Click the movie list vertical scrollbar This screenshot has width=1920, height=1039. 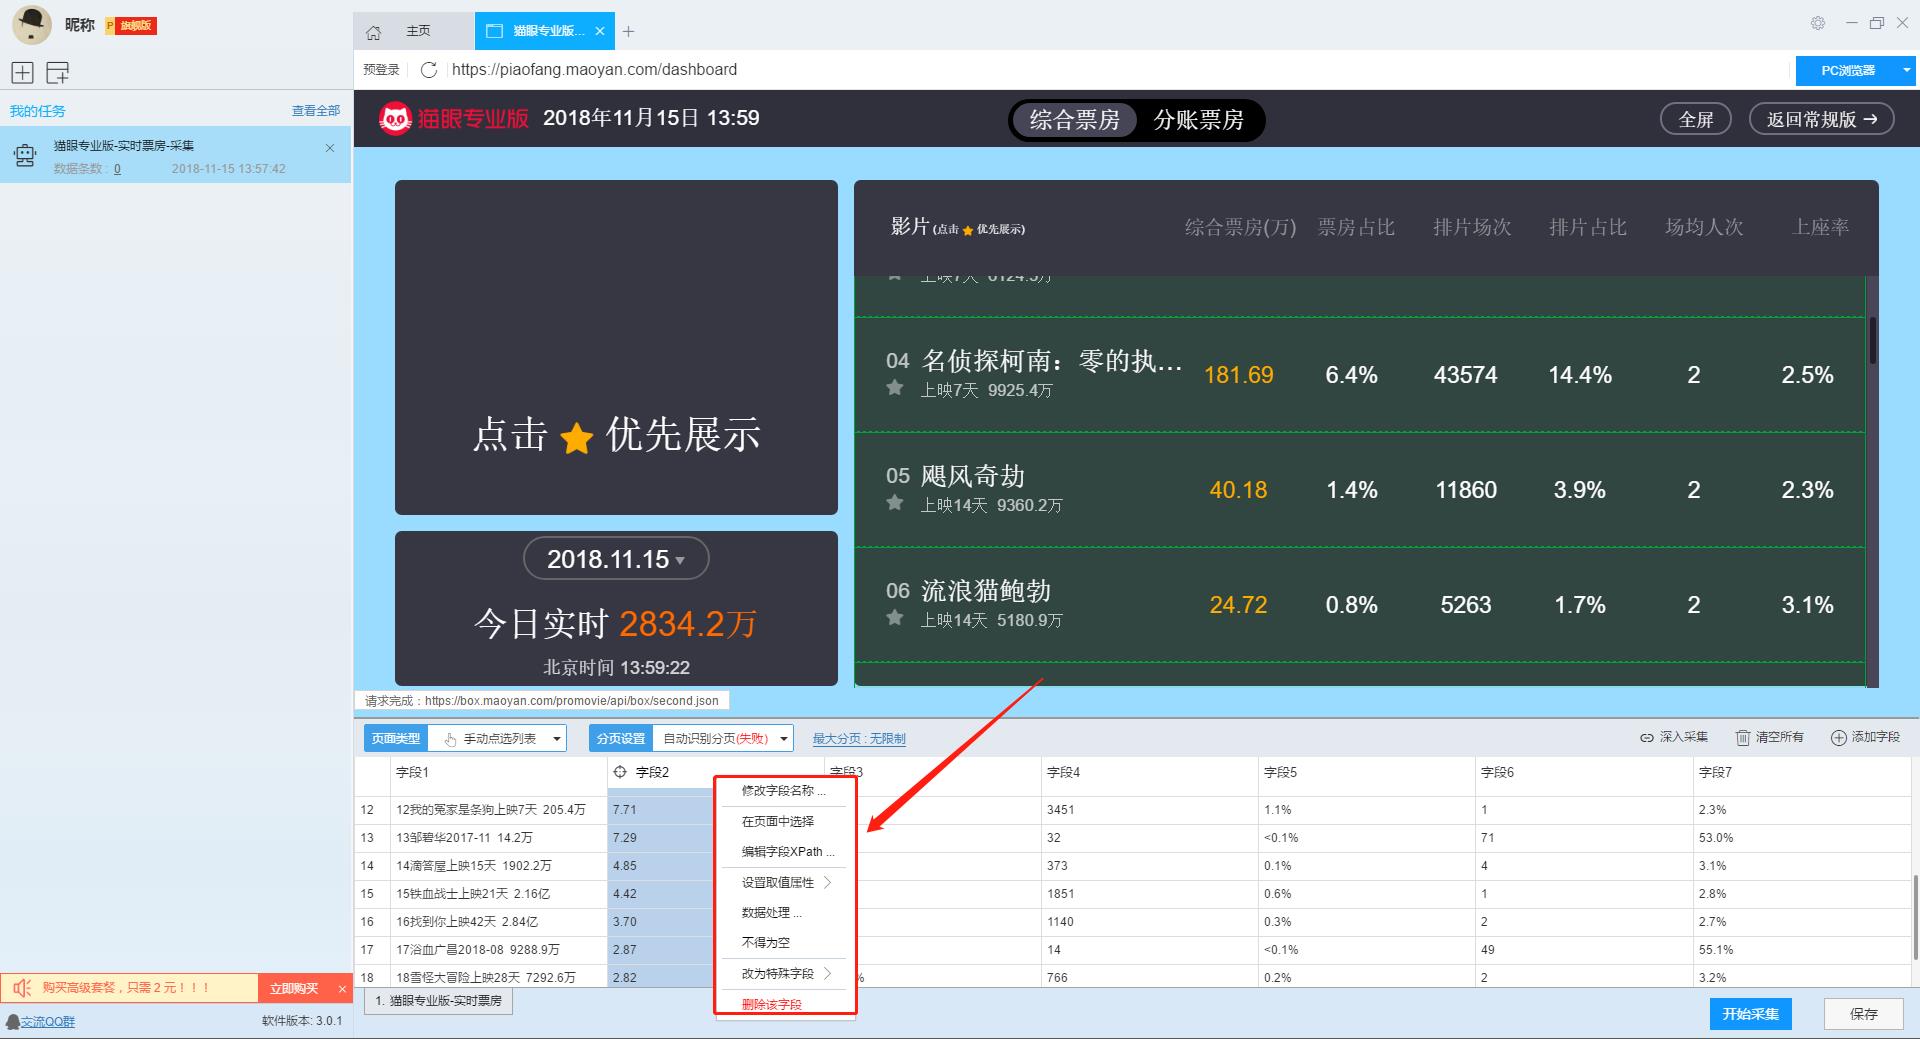tap(1873, 340)
